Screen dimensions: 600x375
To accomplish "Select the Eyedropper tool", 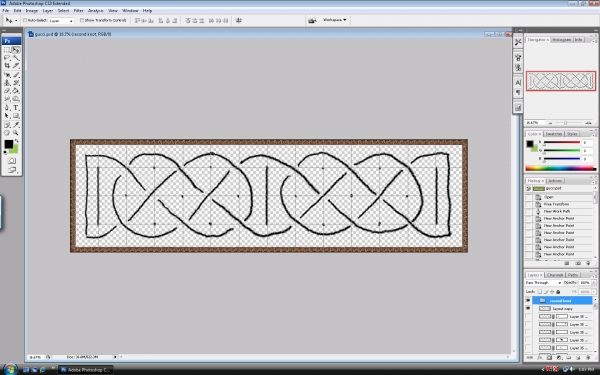I will [x=16, y=125].
